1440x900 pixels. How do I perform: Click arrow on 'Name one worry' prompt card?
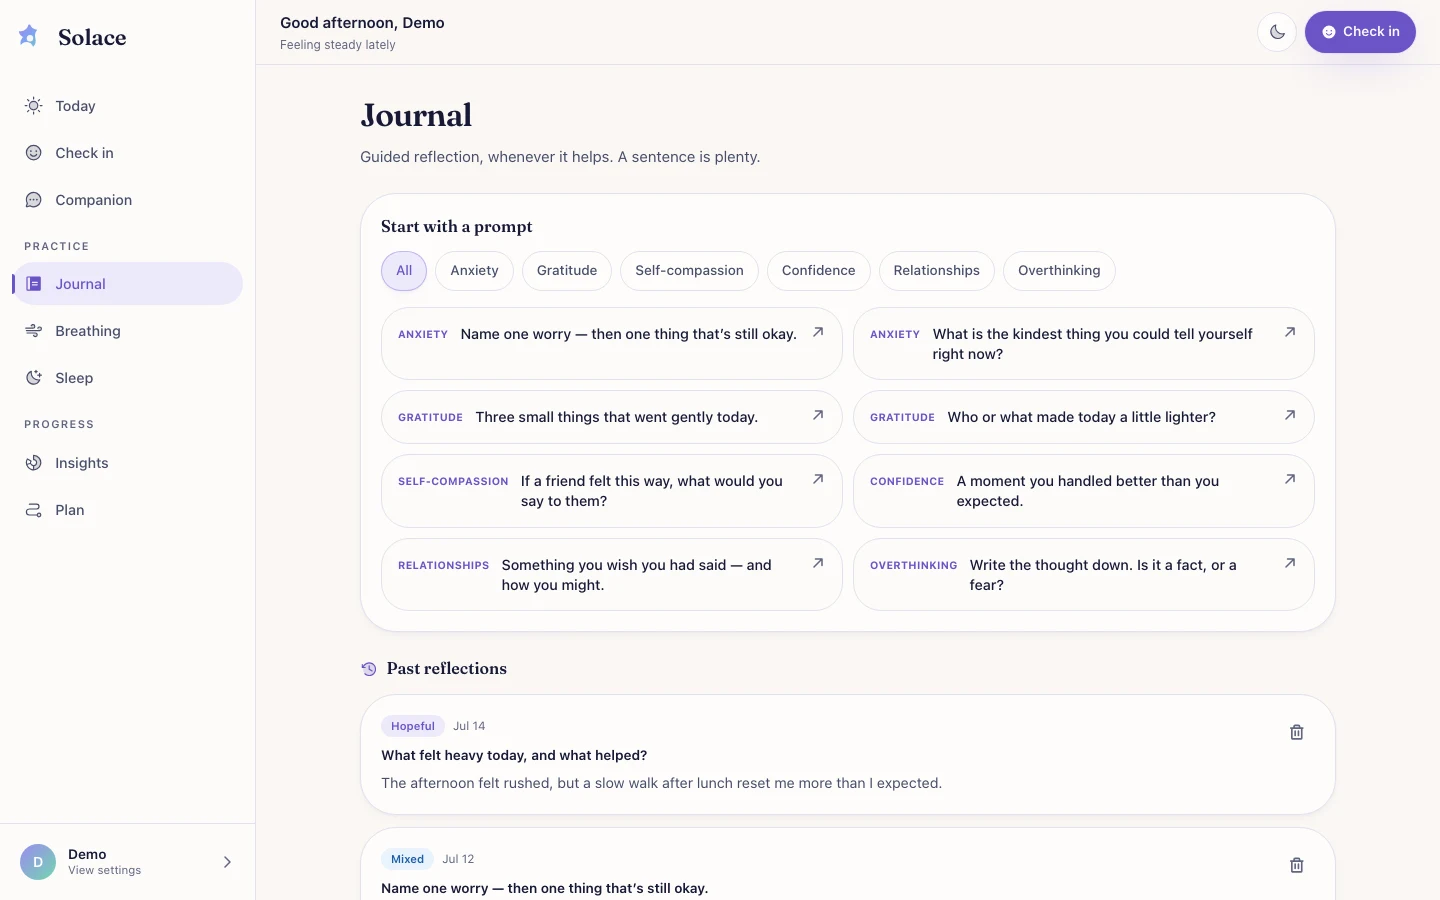(818, 332)
